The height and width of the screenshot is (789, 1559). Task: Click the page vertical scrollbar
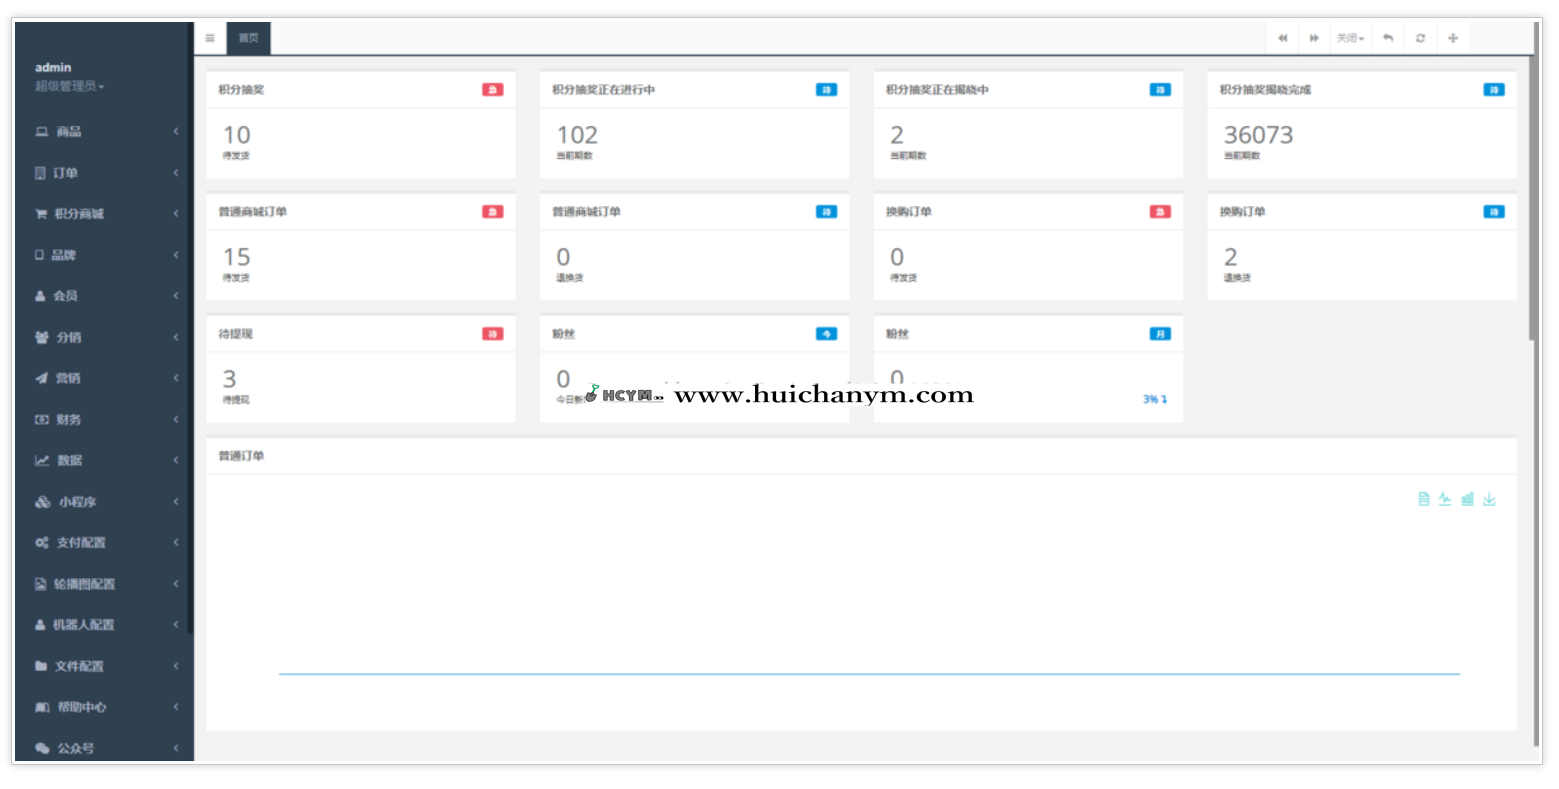click(1535, 200)
